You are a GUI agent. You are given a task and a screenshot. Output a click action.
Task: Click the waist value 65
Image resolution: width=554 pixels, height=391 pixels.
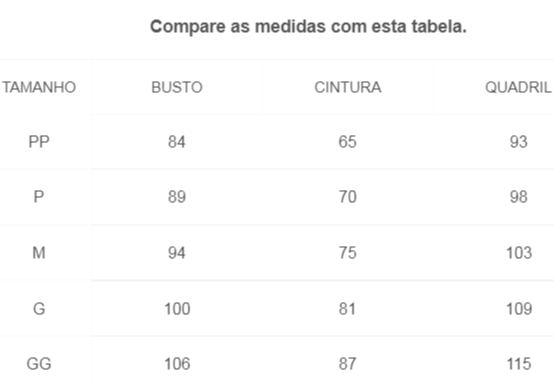click(x=348, y=142)
